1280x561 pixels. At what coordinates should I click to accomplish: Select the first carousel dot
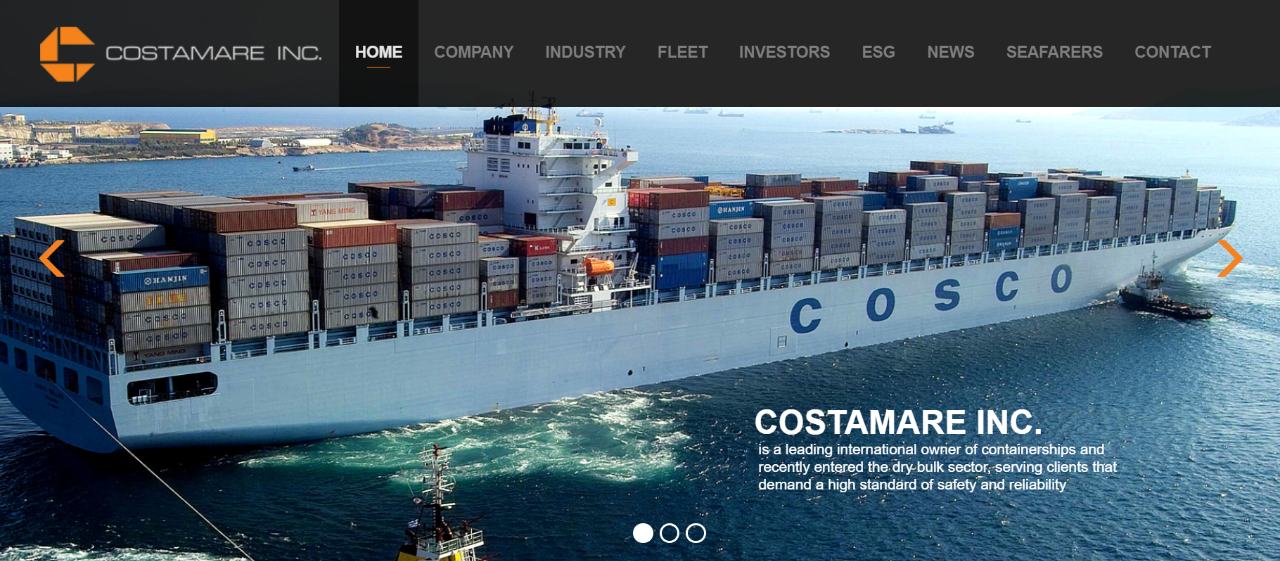[643, 533]
